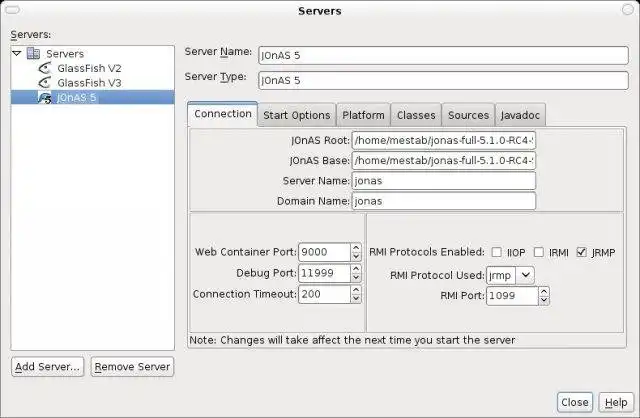The width and height of the screenshot is (640, 418).
Task: Select GlassFish V3 in server list
Action: (89, 83)
